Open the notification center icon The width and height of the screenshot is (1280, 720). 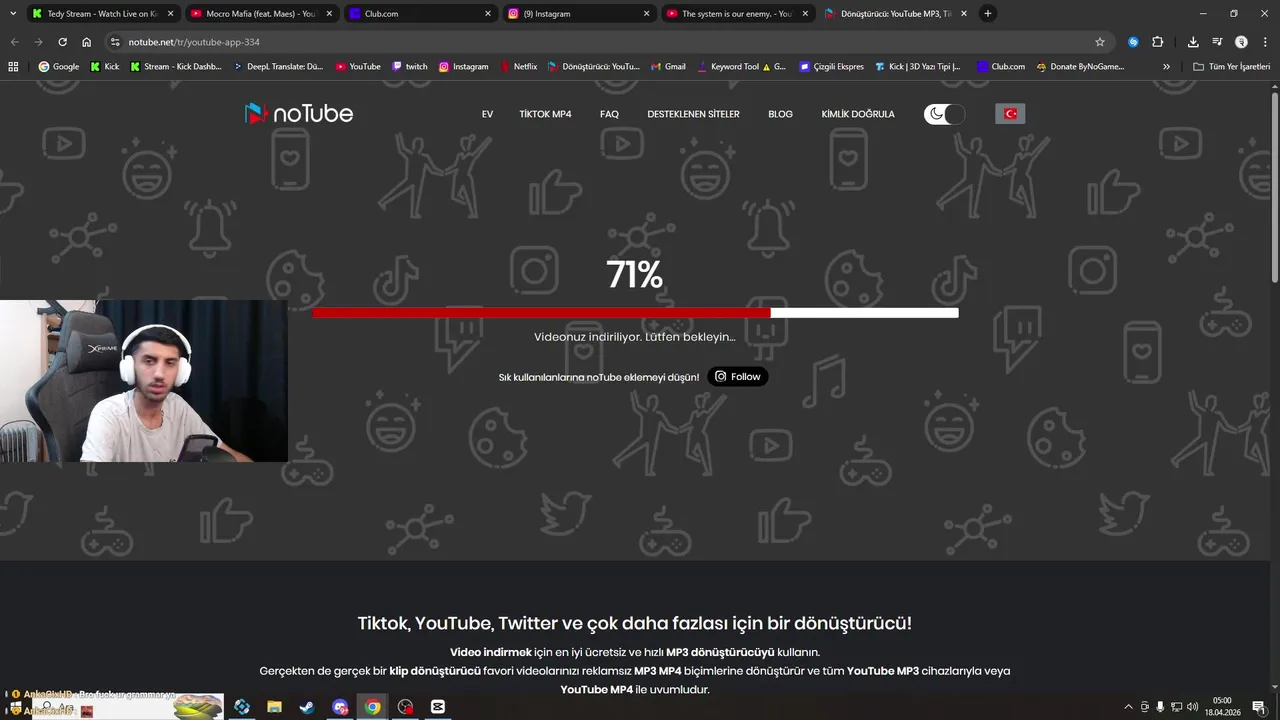[x=1259, y=707]
